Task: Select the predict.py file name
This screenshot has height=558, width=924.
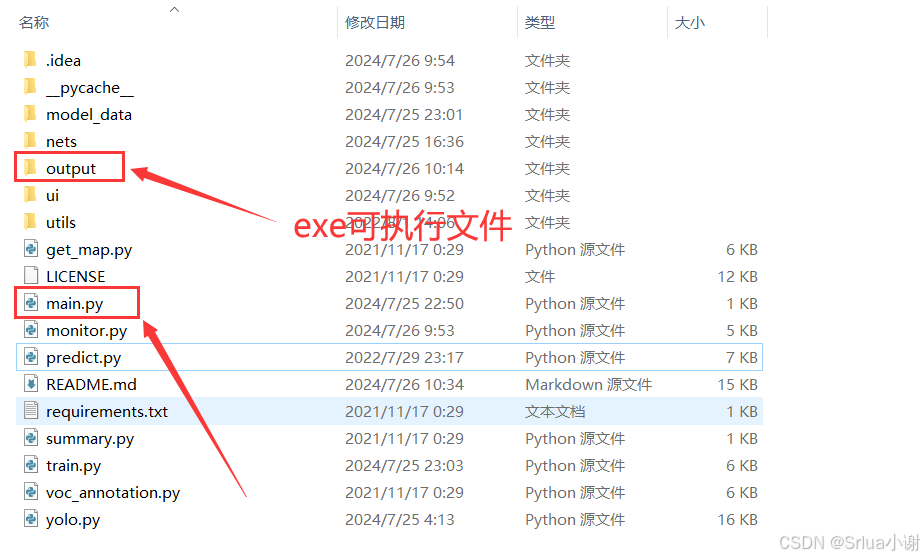Action: (x=84, y=358)
